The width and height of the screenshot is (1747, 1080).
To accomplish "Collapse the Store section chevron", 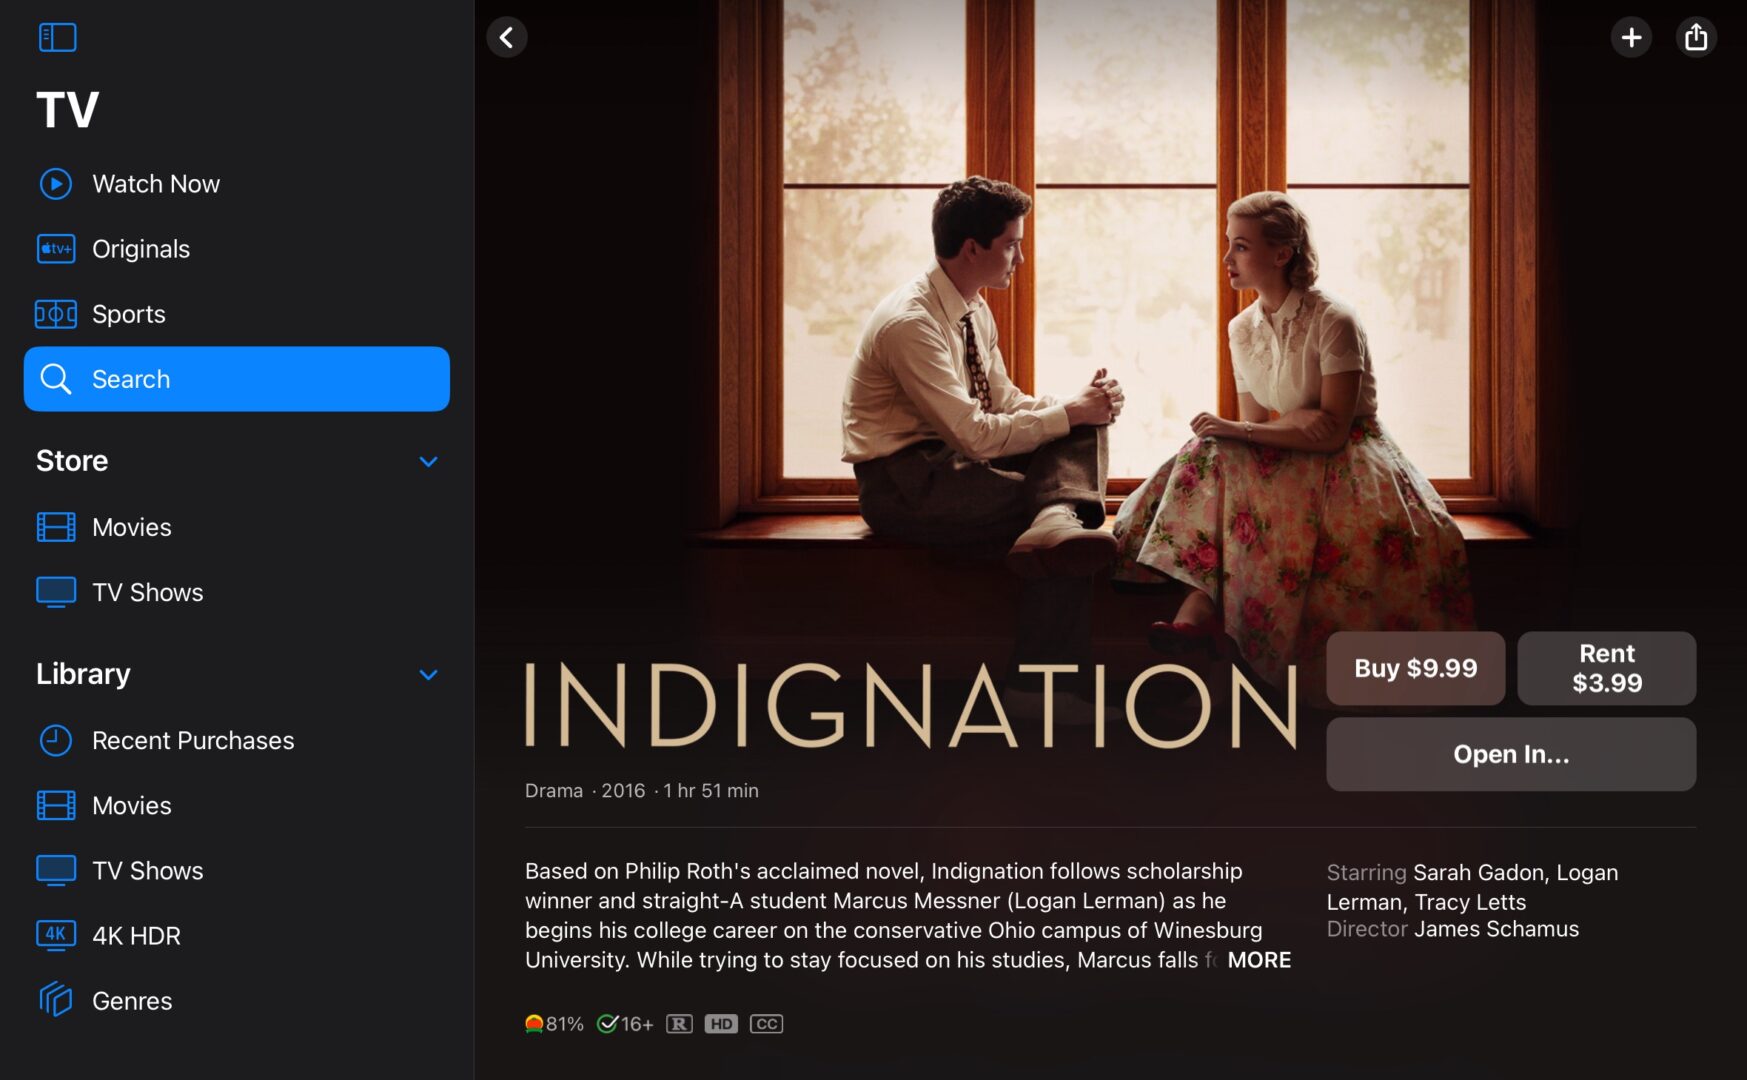I will pyautogui.click(x=428, y=461).
